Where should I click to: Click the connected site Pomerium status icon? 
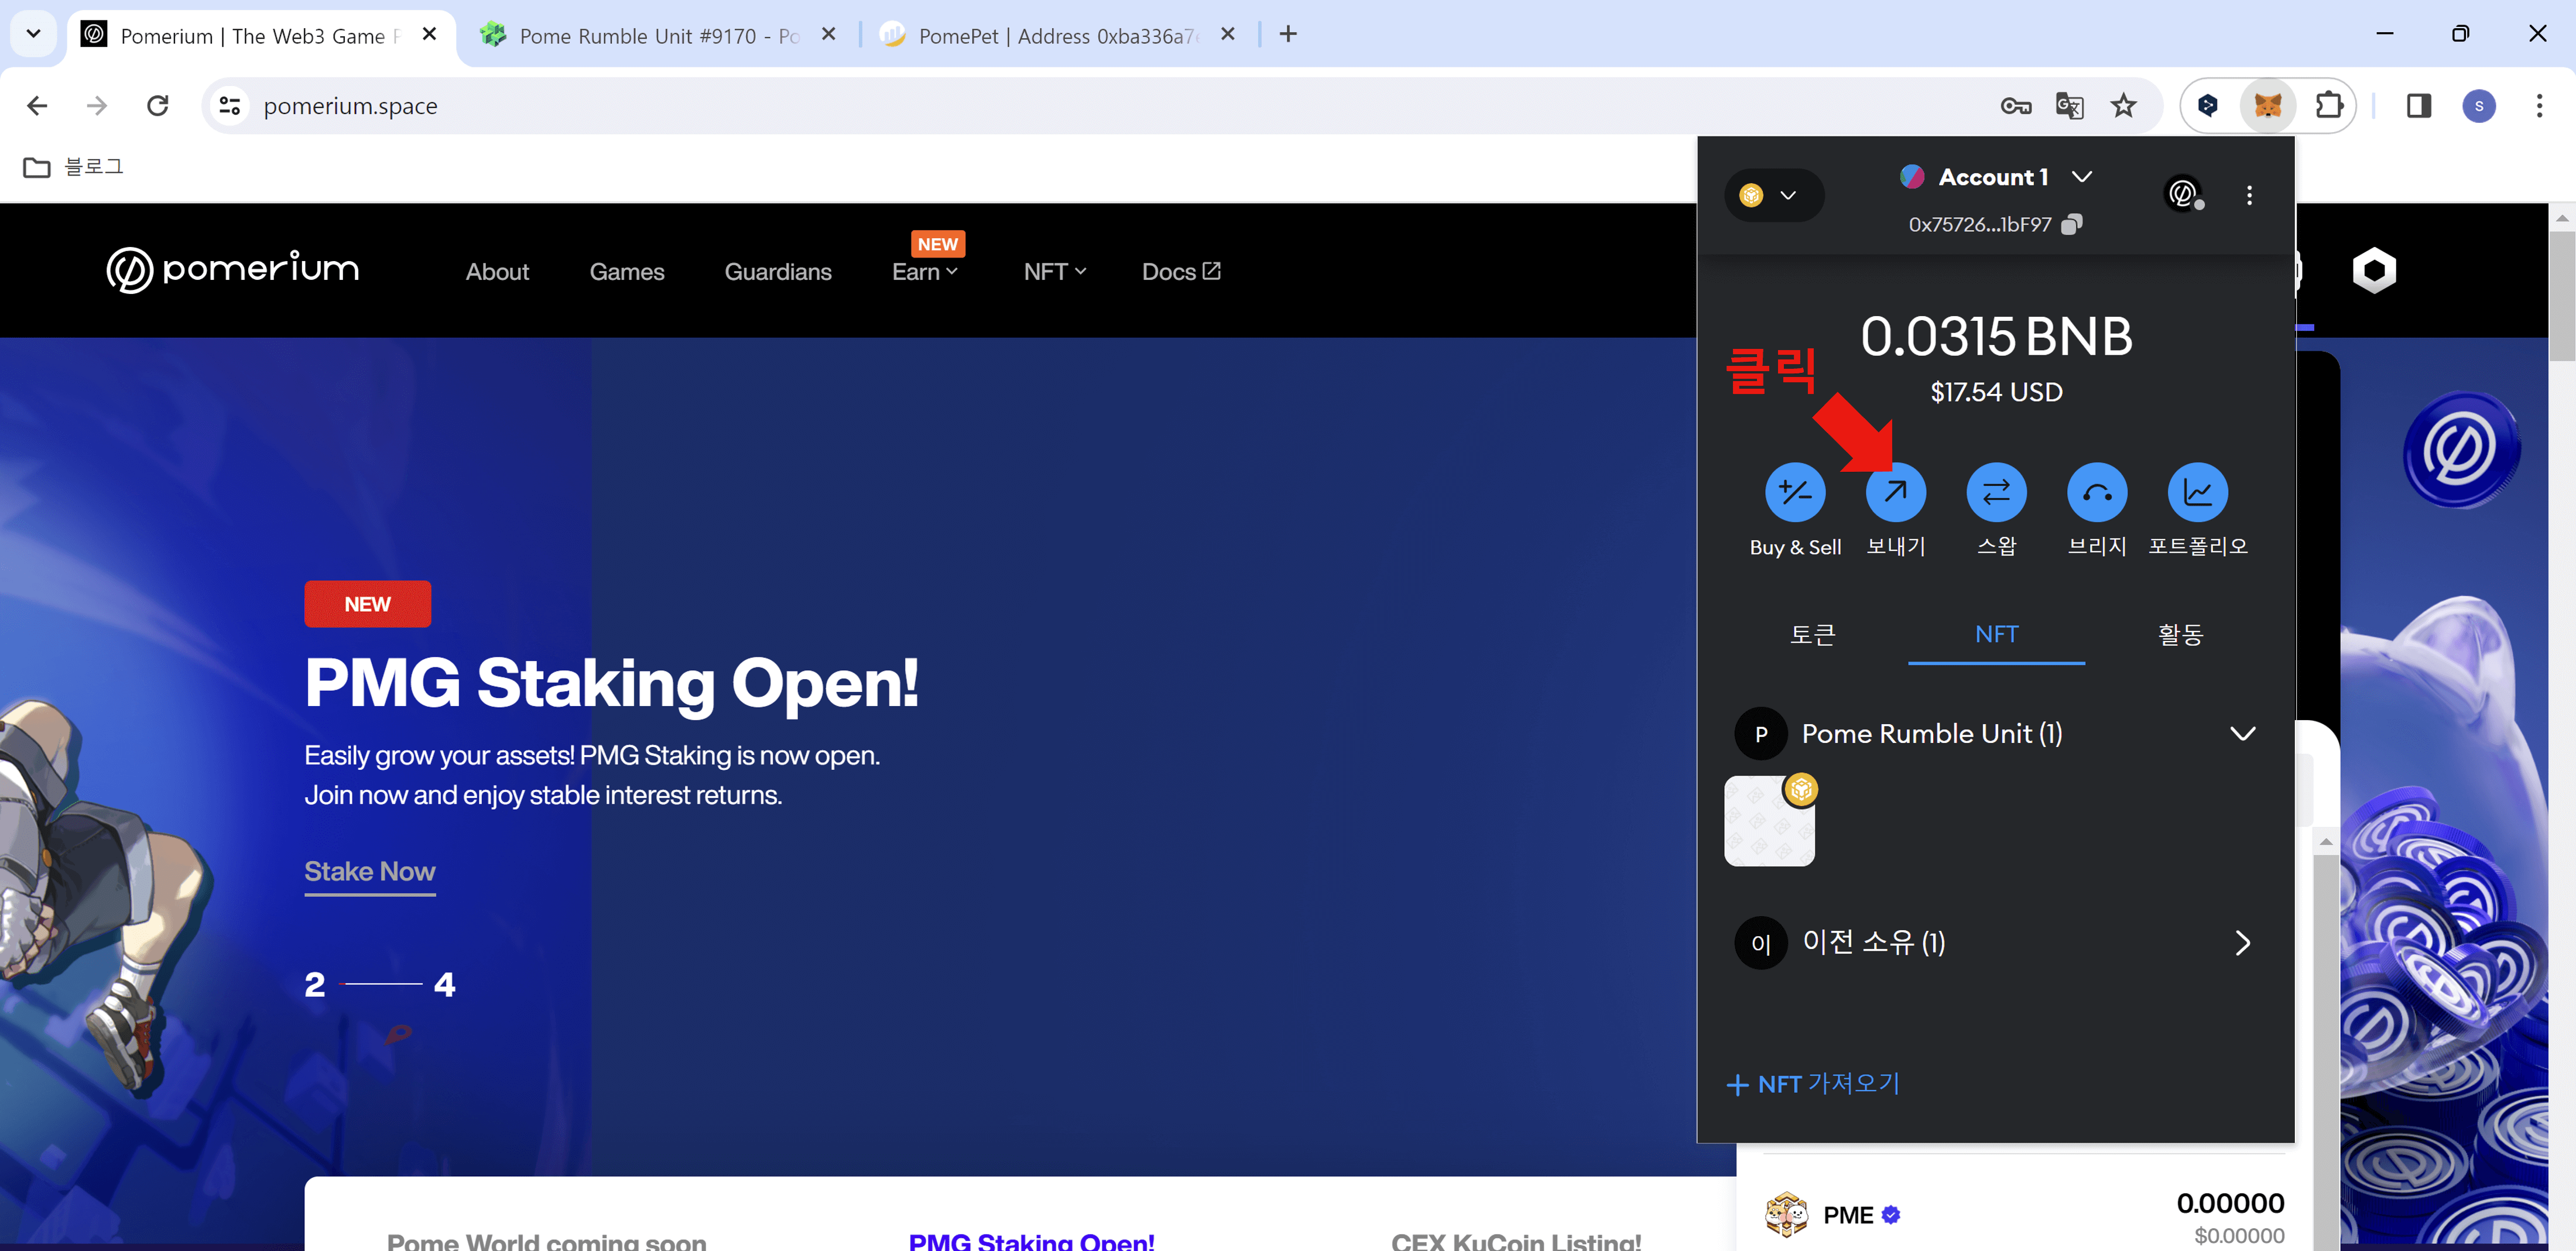[2182, 193]
